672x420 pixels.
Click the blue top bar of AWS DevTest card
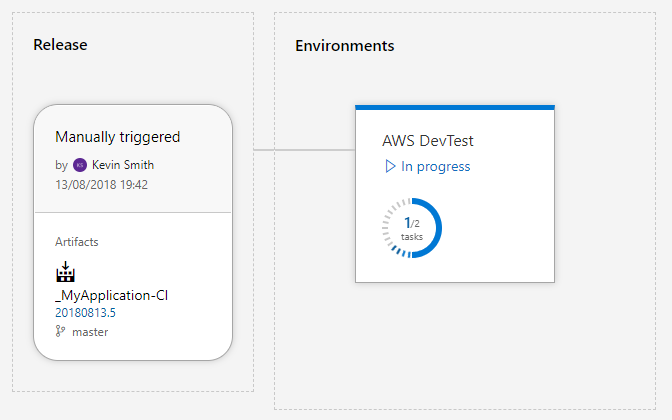point(454,107)
